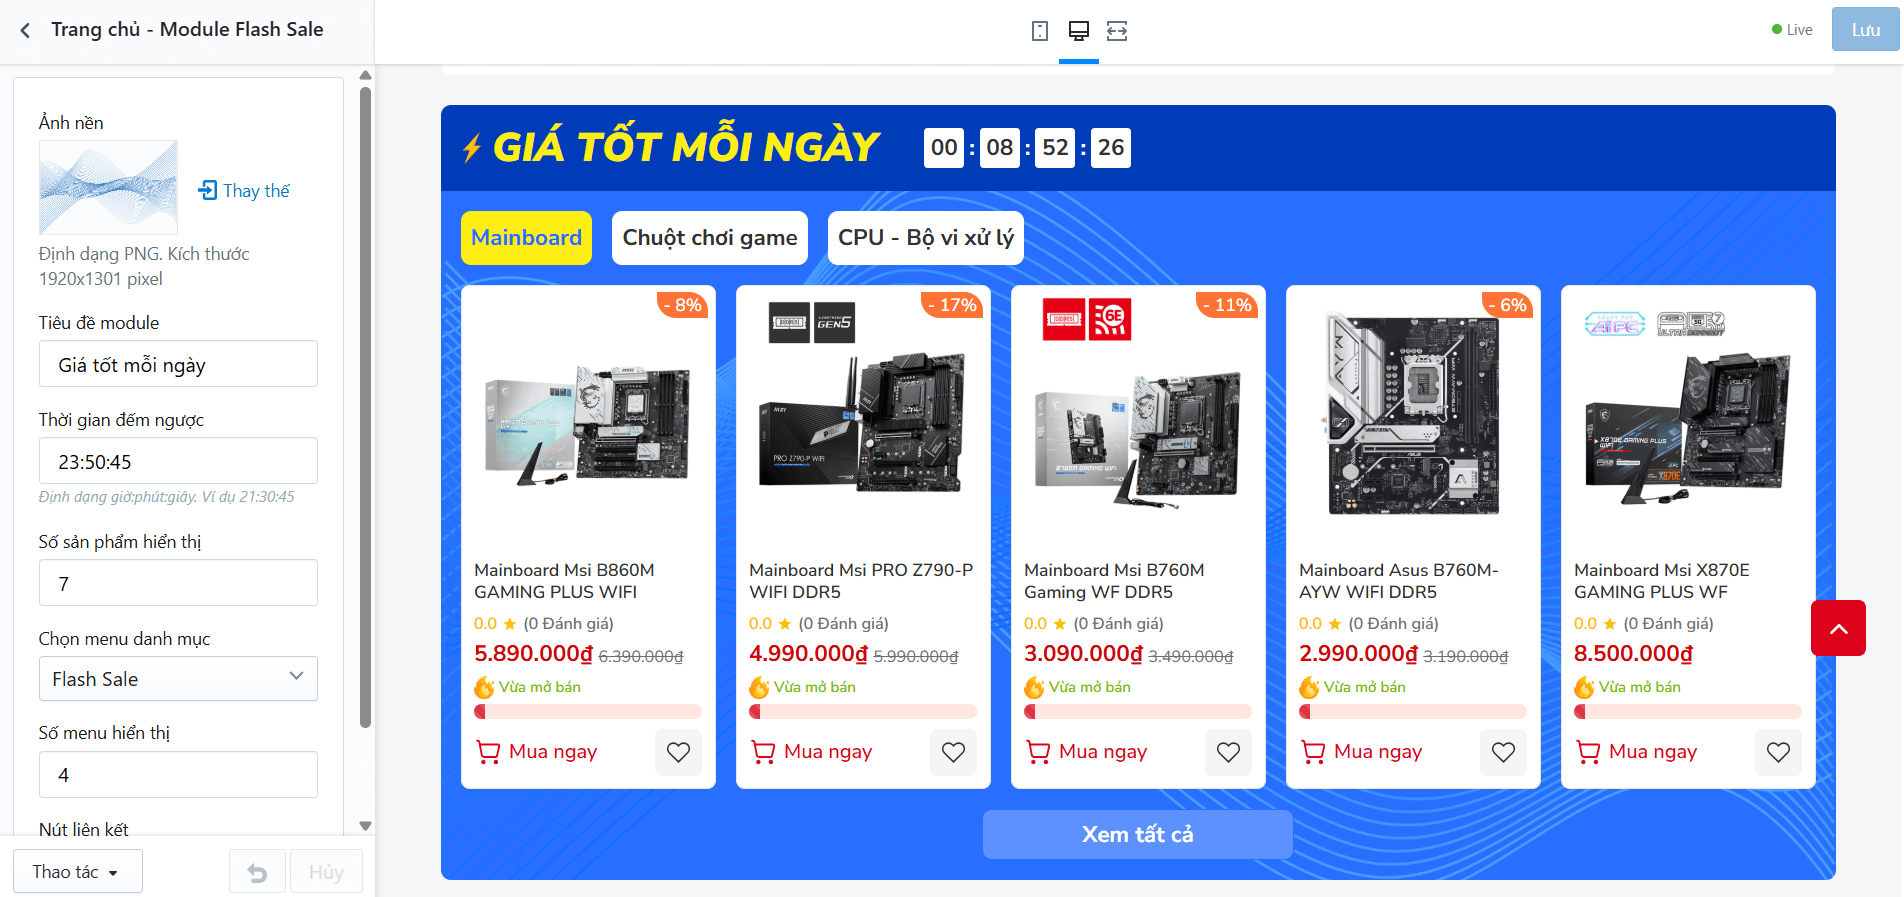Click the settings panel scroll-up arrow
The width and height of the screenshot is (1904, 897).
tap(365, 75)
